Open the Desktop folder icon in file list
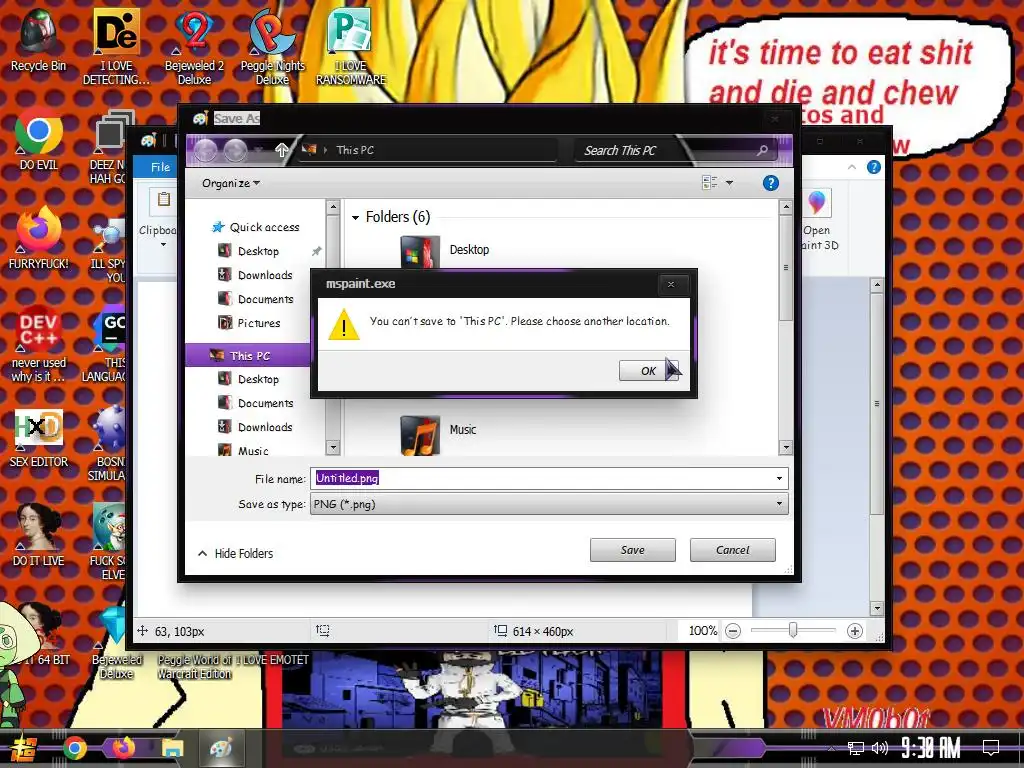 420,253
